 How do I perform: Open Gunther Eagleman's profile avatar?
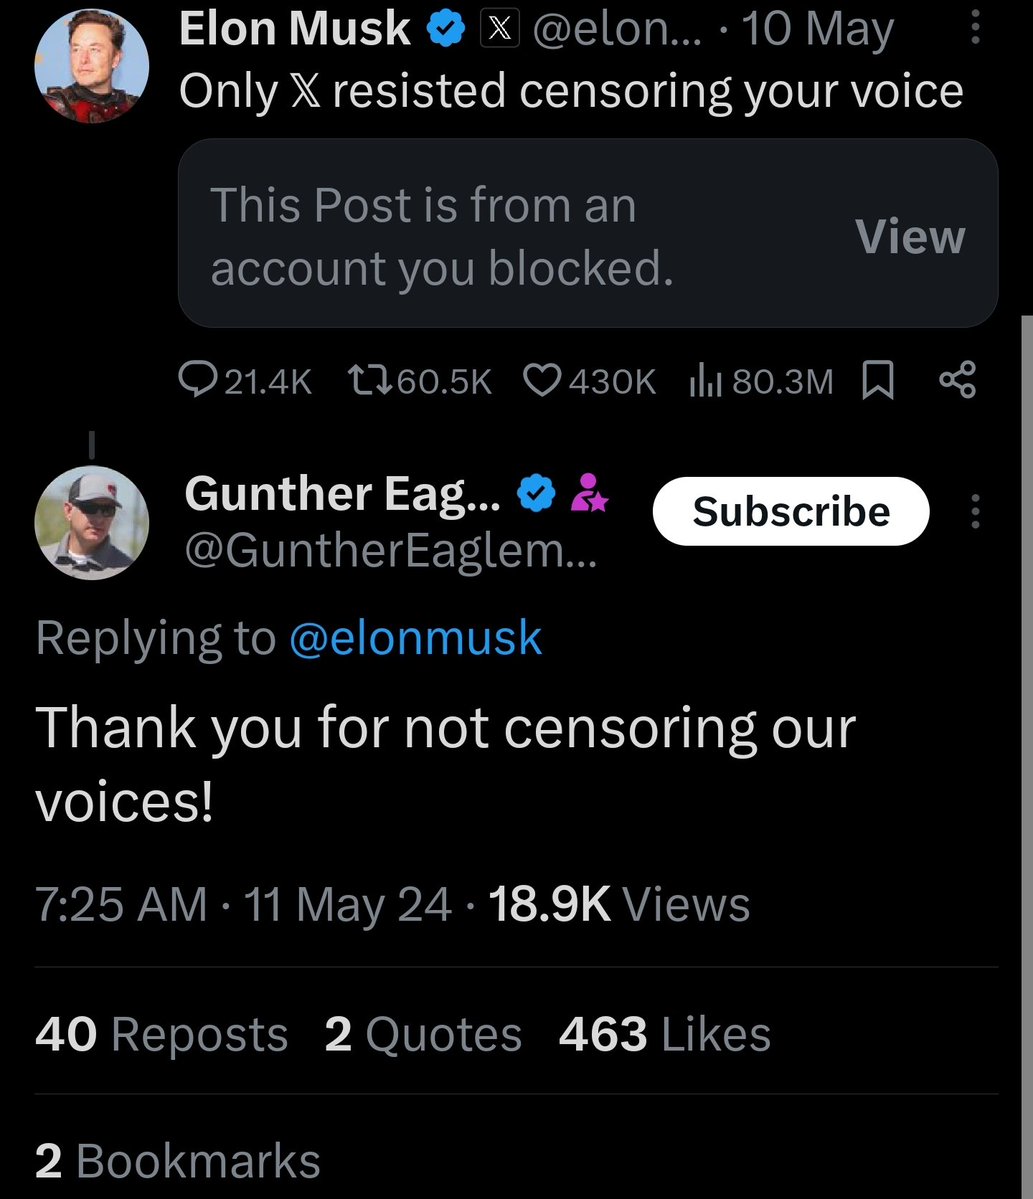(91, 522)
